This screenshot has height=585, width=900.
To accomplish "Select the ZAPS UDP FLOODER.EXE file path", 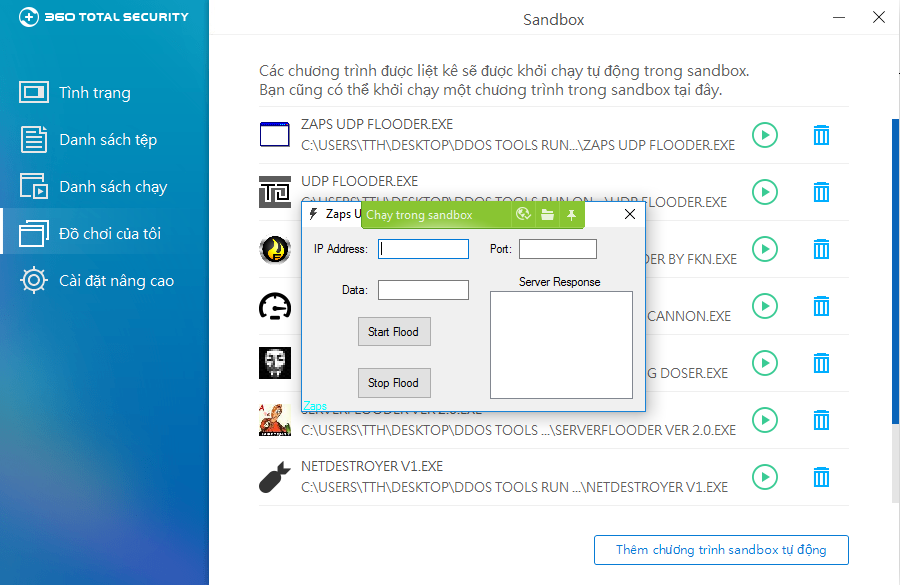I will point(518,145).
